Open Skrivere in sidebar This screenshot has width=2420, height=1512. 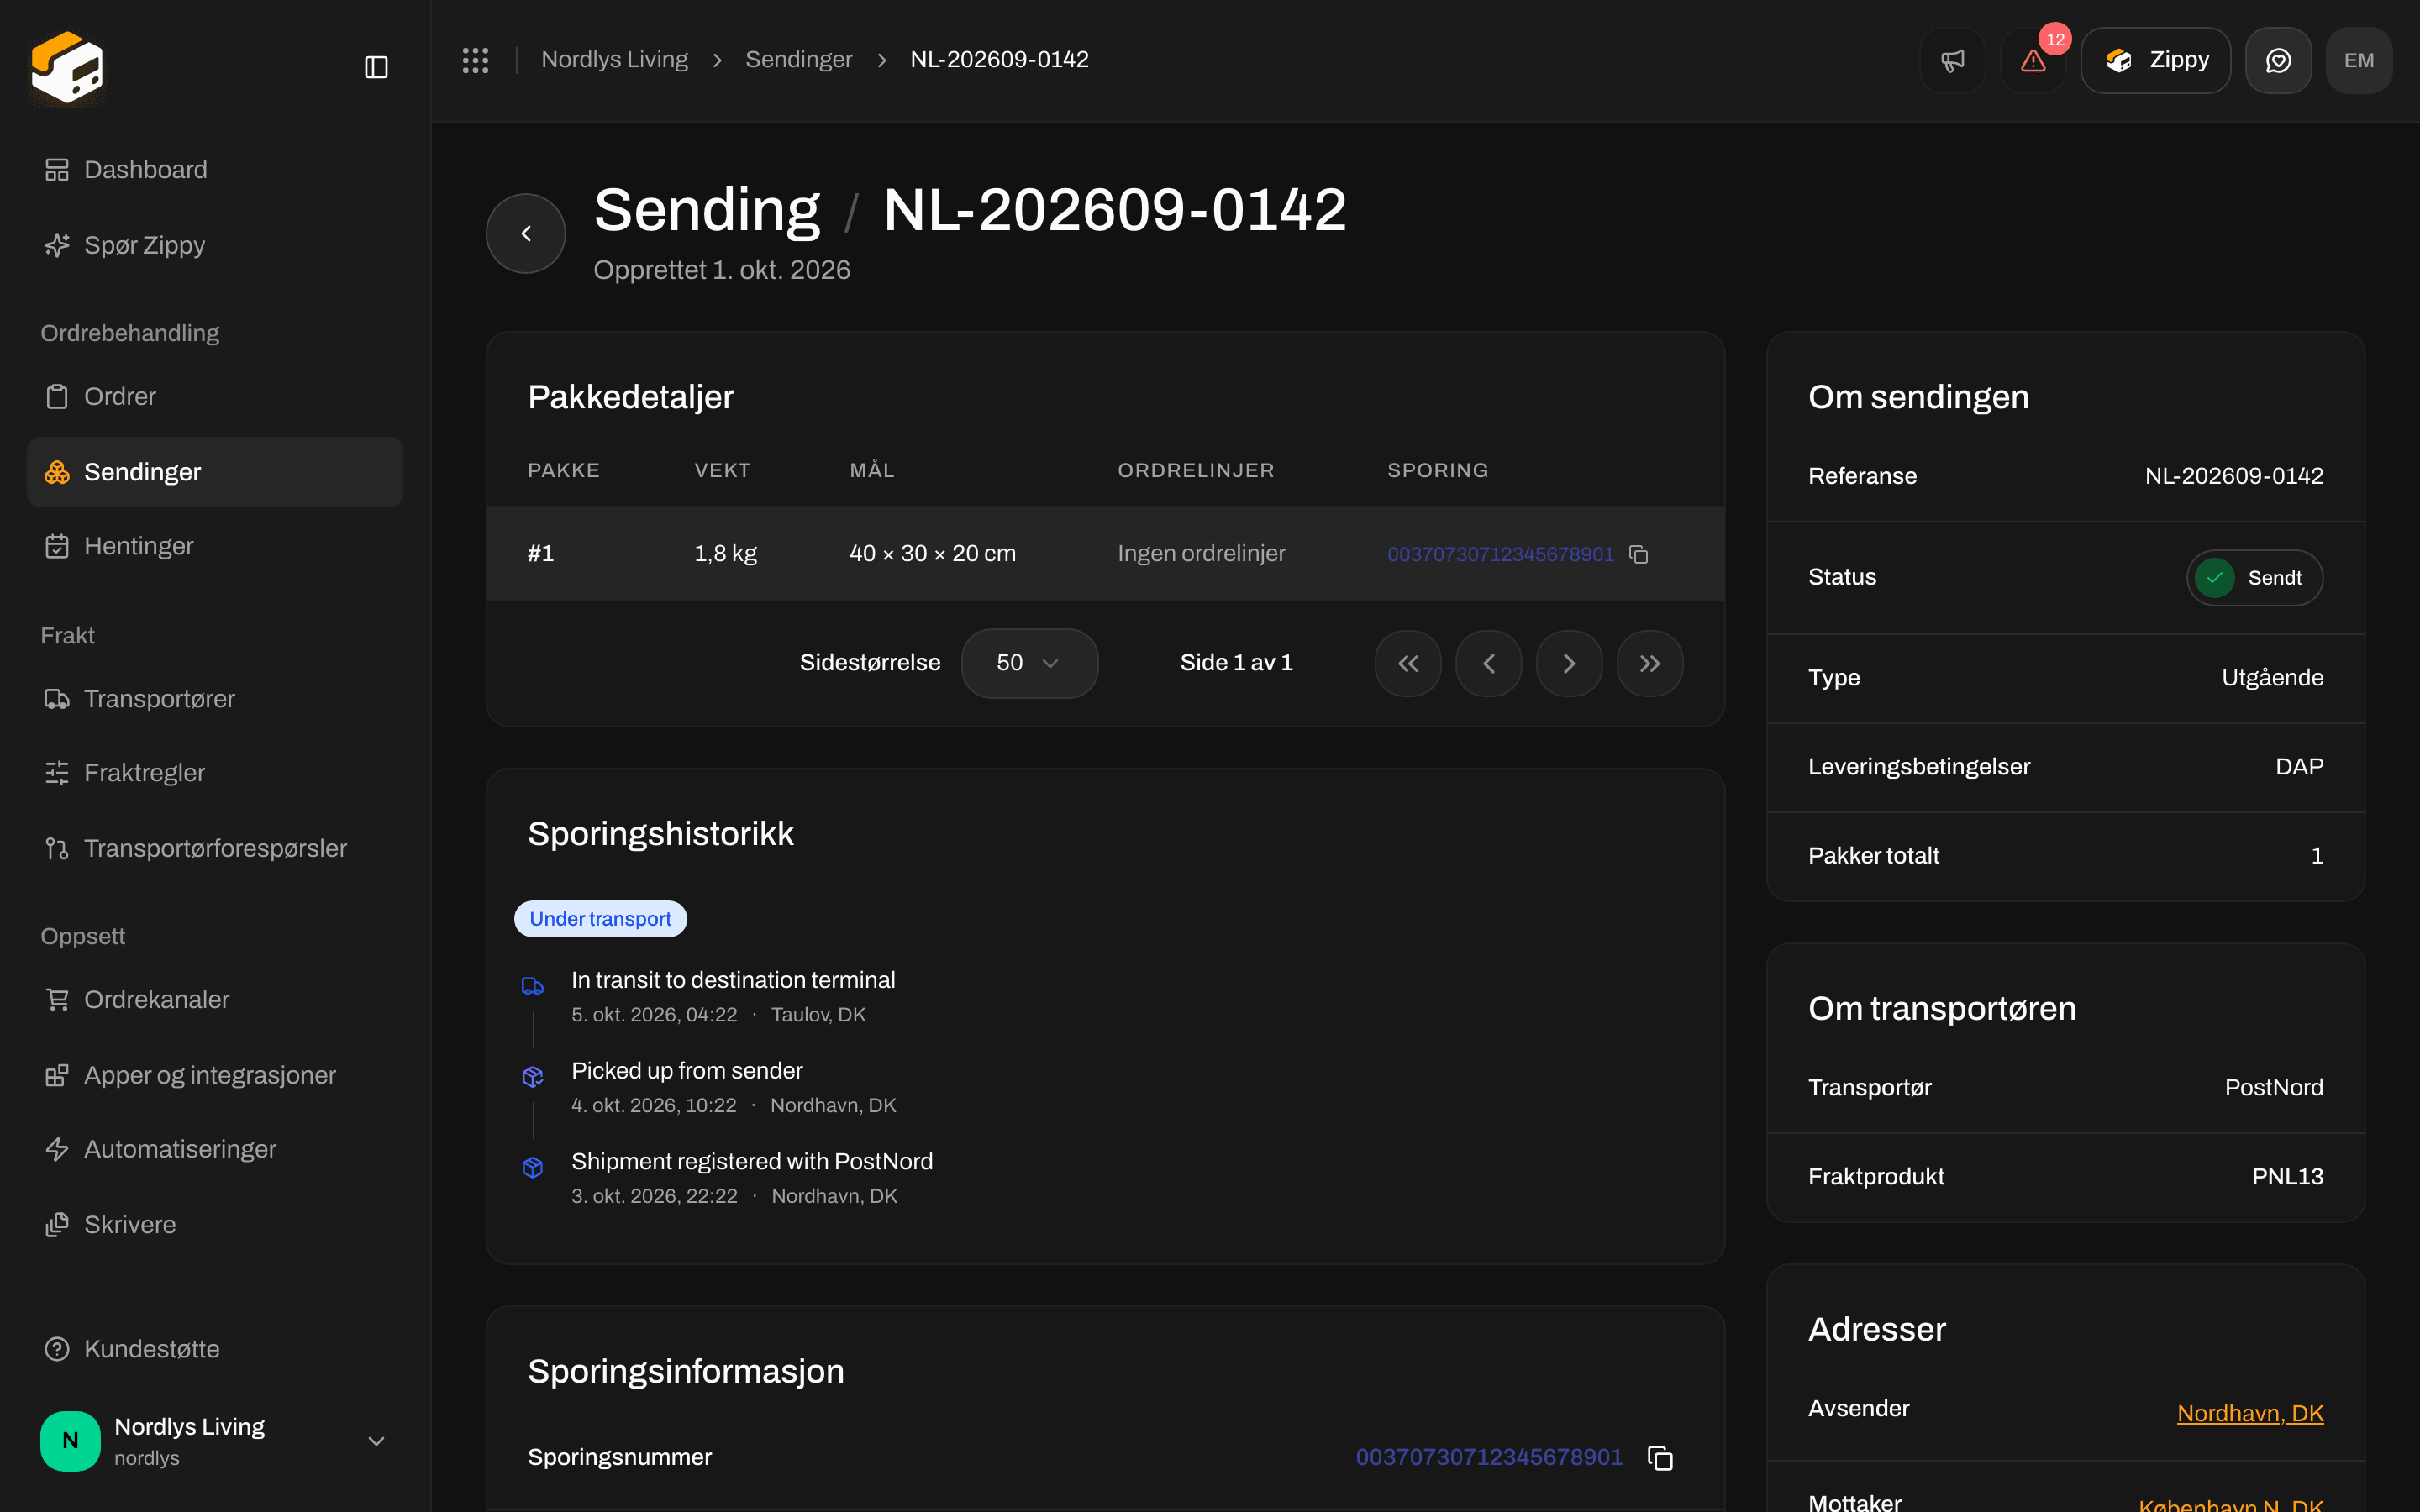coord(215,1225)
